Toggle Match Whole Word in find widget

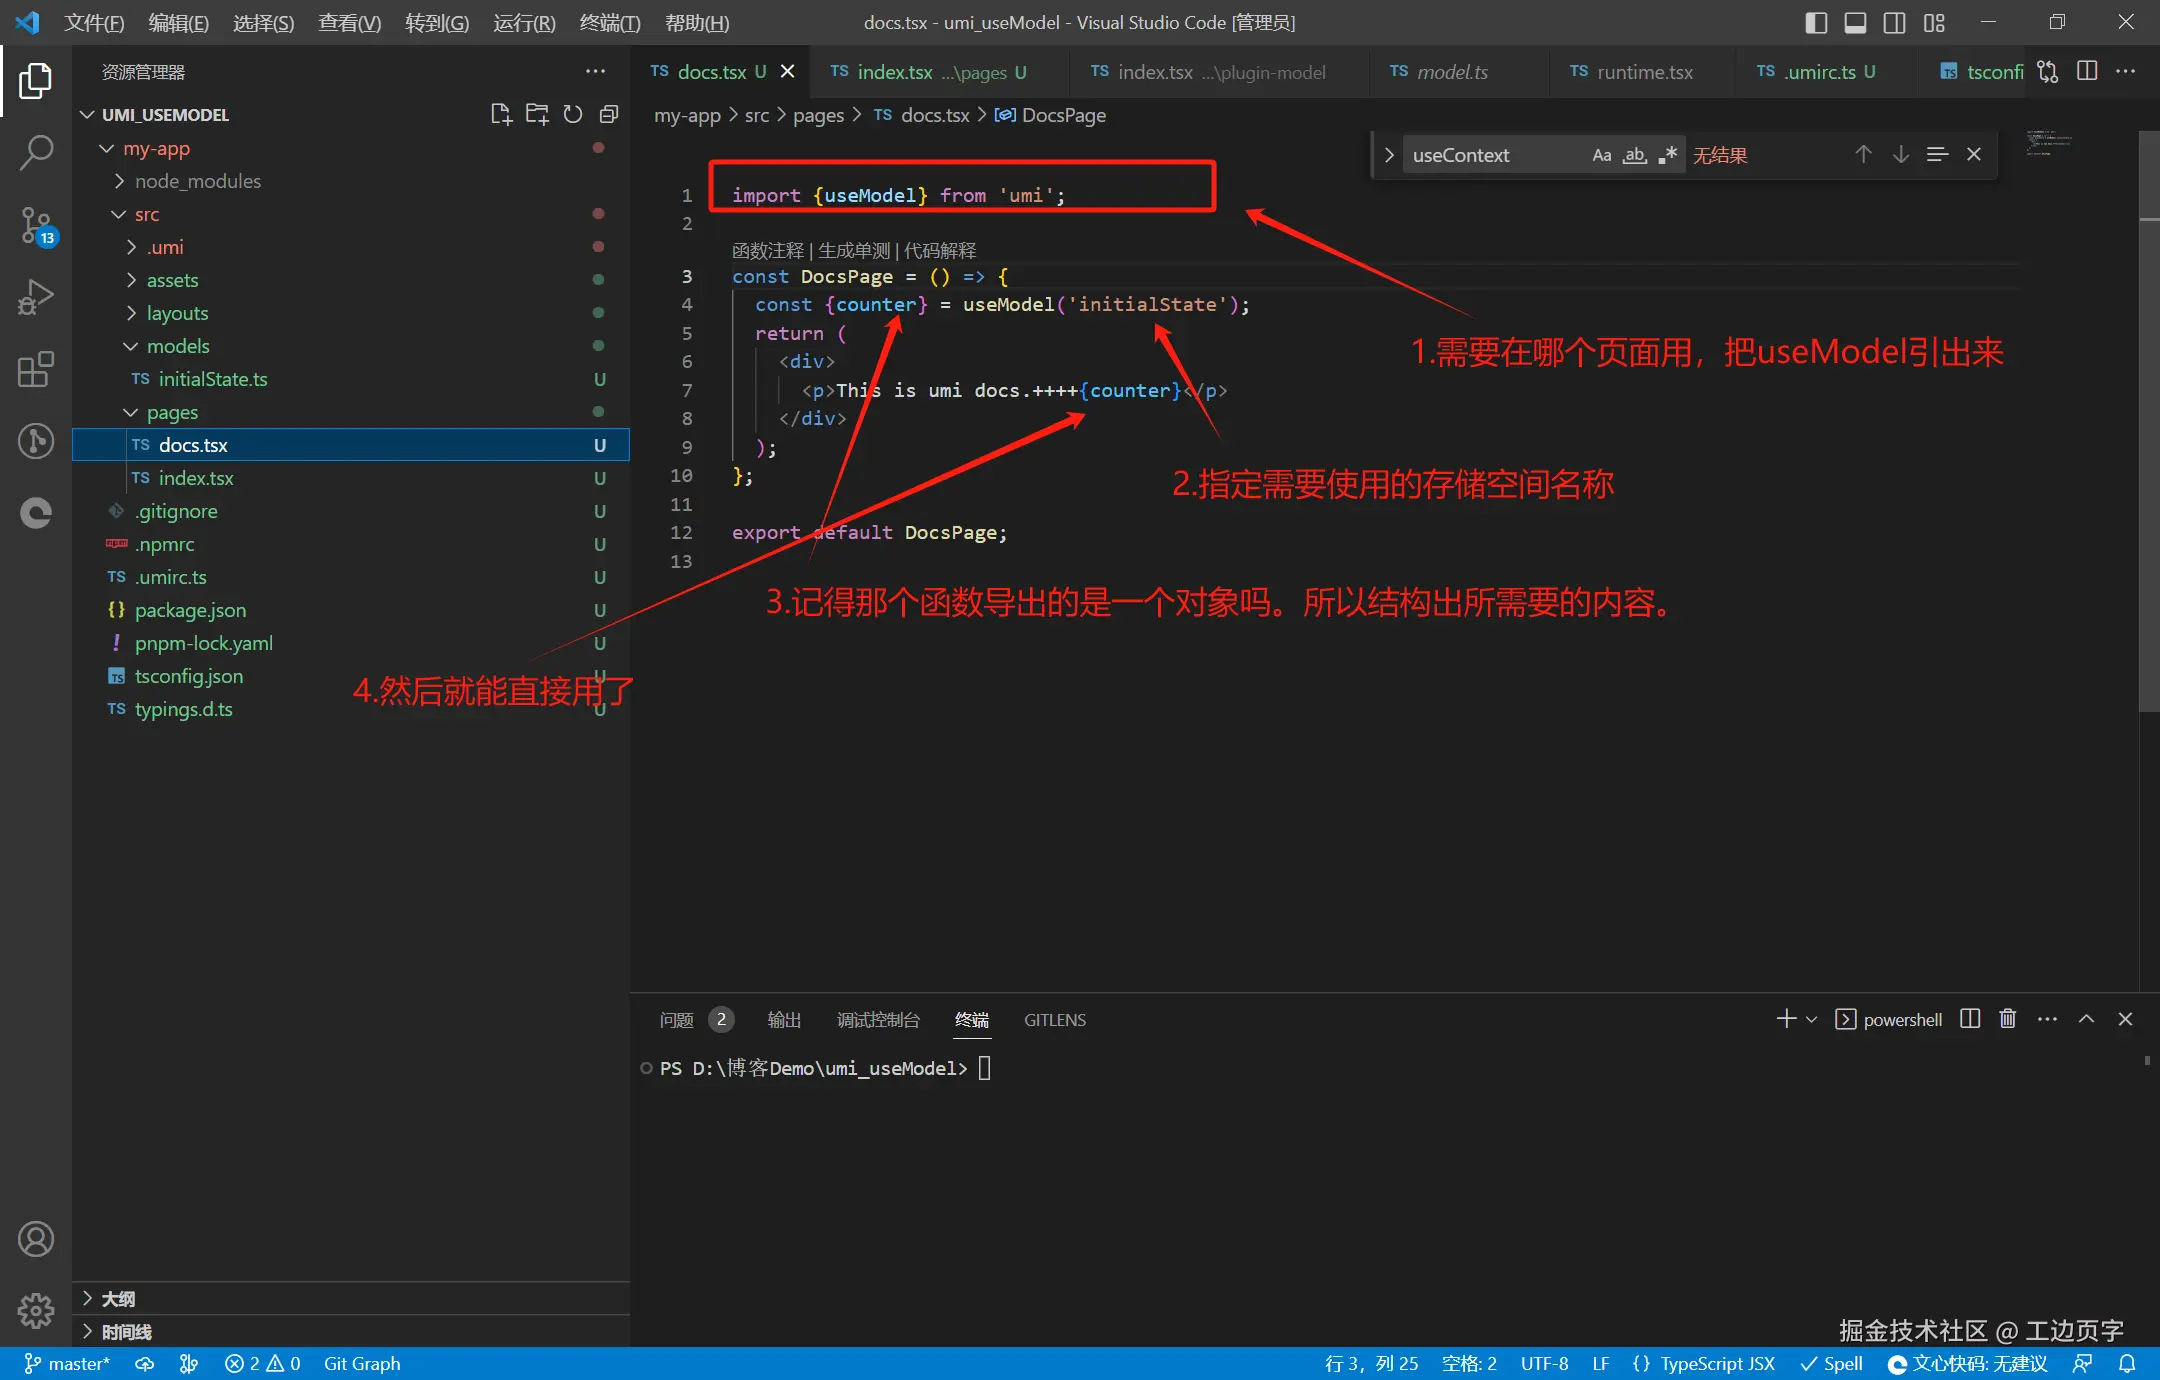point(1634,155)
